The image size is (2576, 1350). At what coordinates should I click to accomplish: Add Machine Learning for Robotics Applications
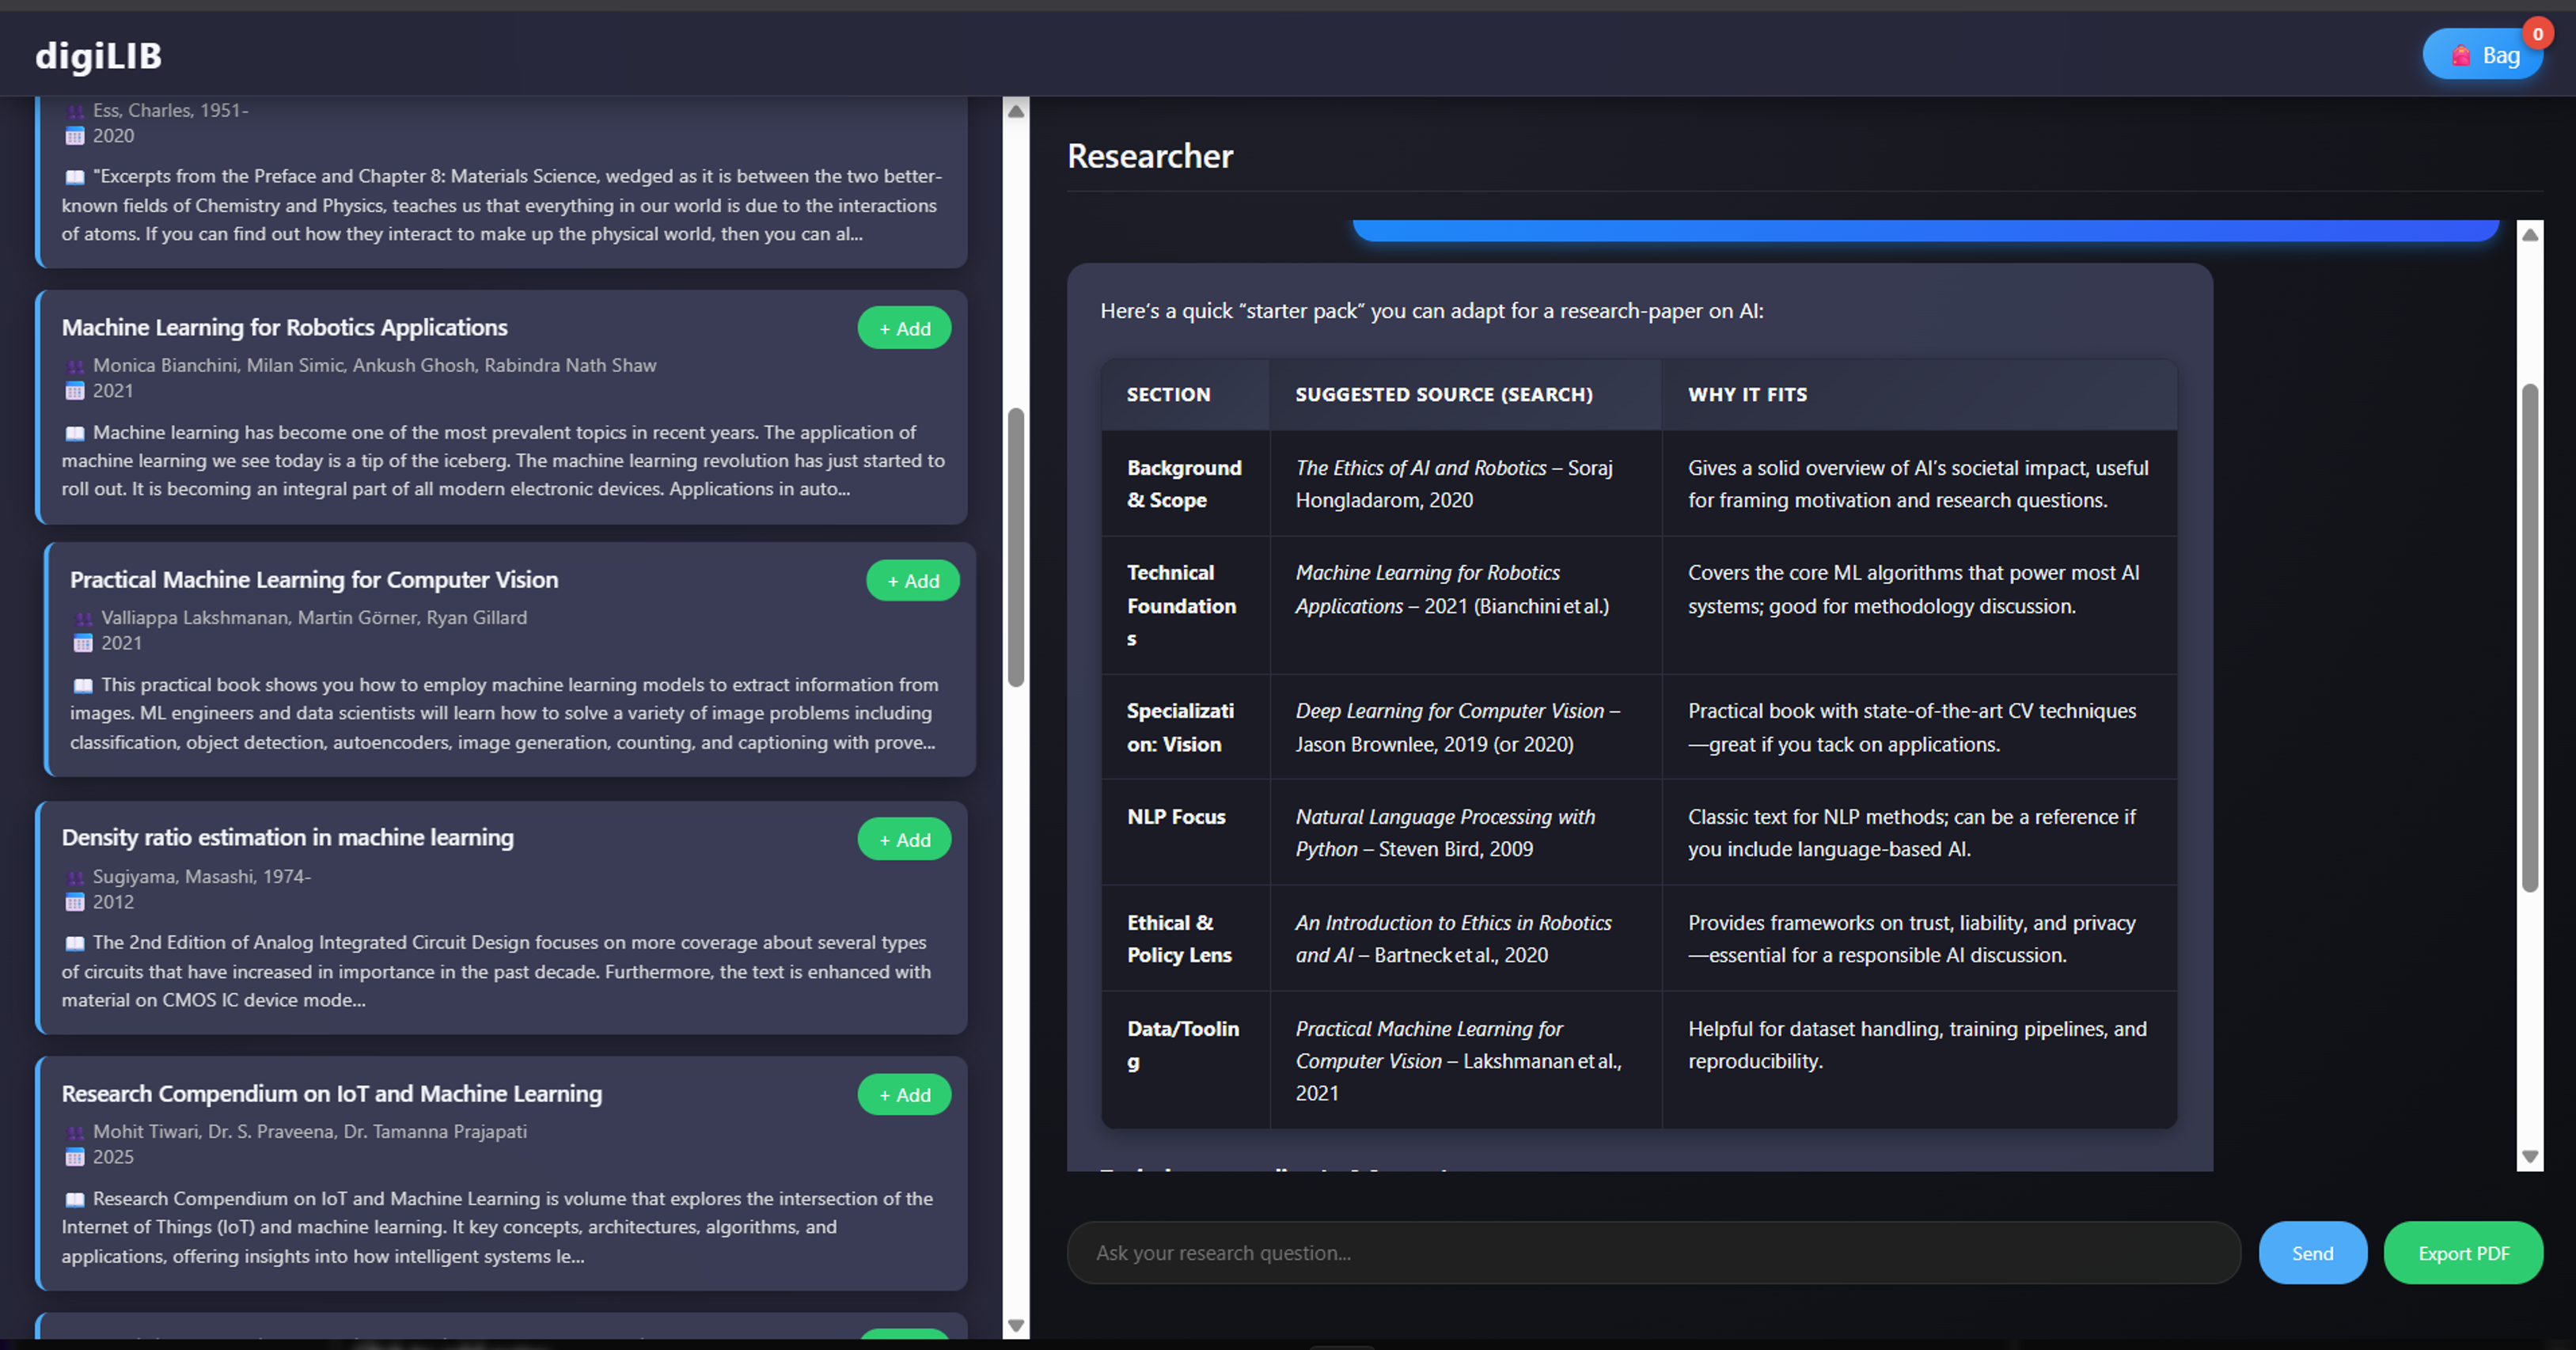904,328
